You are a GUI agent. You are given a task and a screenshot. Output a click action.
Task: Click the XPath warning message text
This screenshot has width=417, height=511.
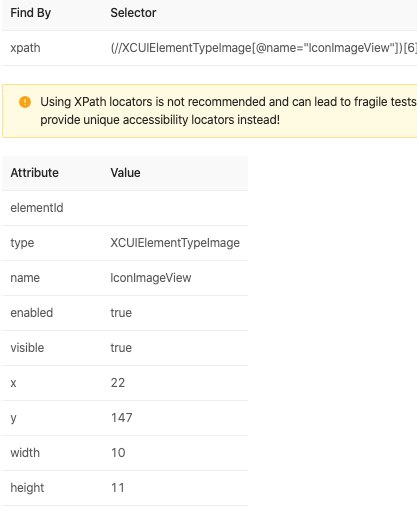(228, 111)
